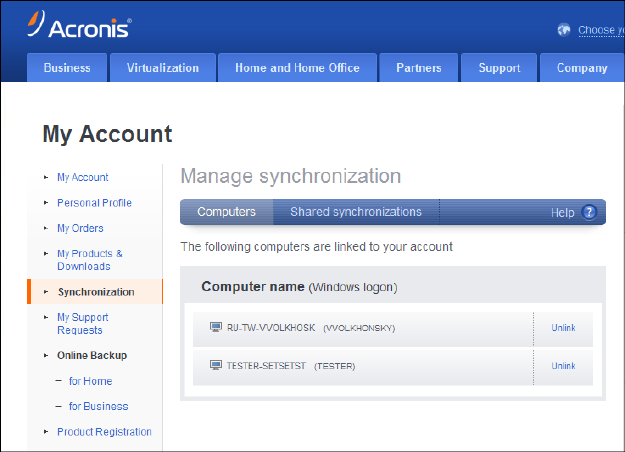Click the RU-TW-VVOLKHOSK computer icon
Viewport: 625px width, 452px height.
[x=215, y=327]
